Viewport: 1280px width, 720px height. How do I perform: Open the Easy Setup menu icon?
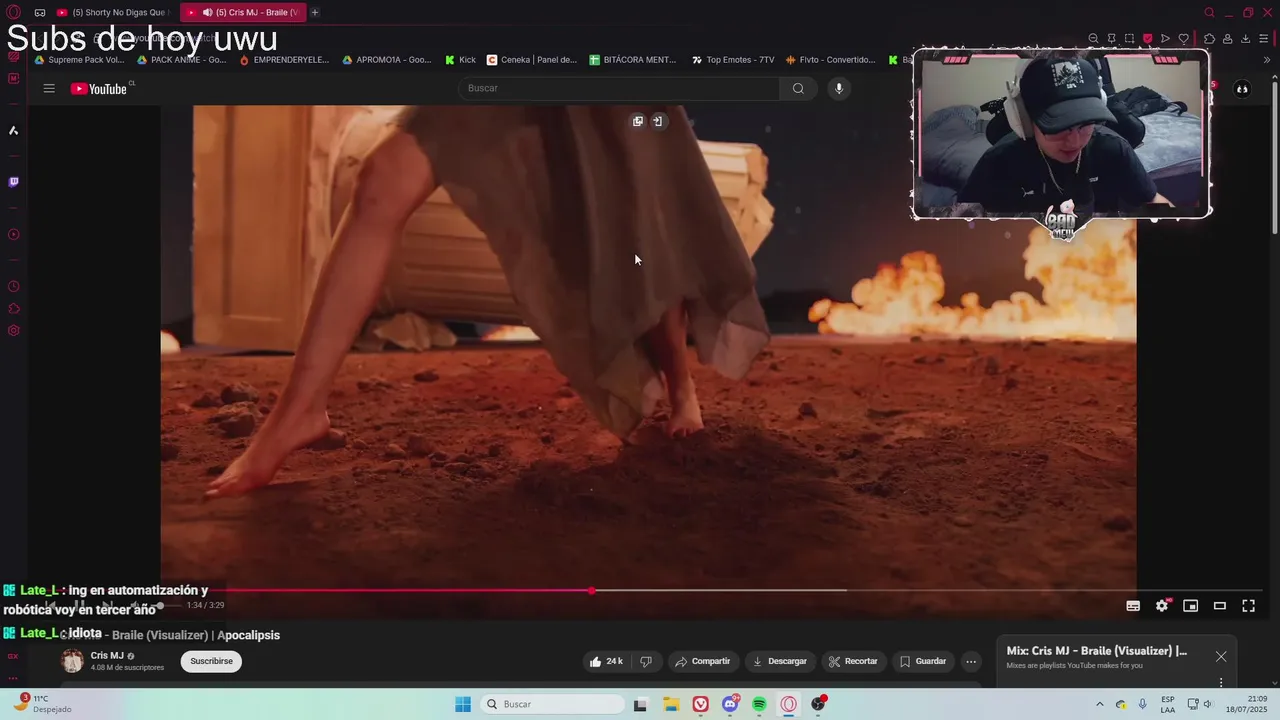pyautogui.click(x=1265, y=39)
